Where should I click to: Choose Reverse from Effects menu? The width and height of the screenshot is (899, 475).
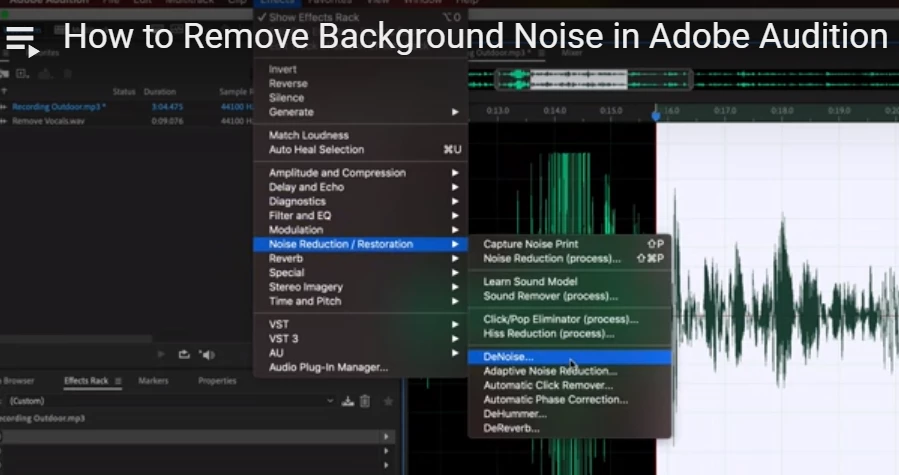click(x=360, y=84)
